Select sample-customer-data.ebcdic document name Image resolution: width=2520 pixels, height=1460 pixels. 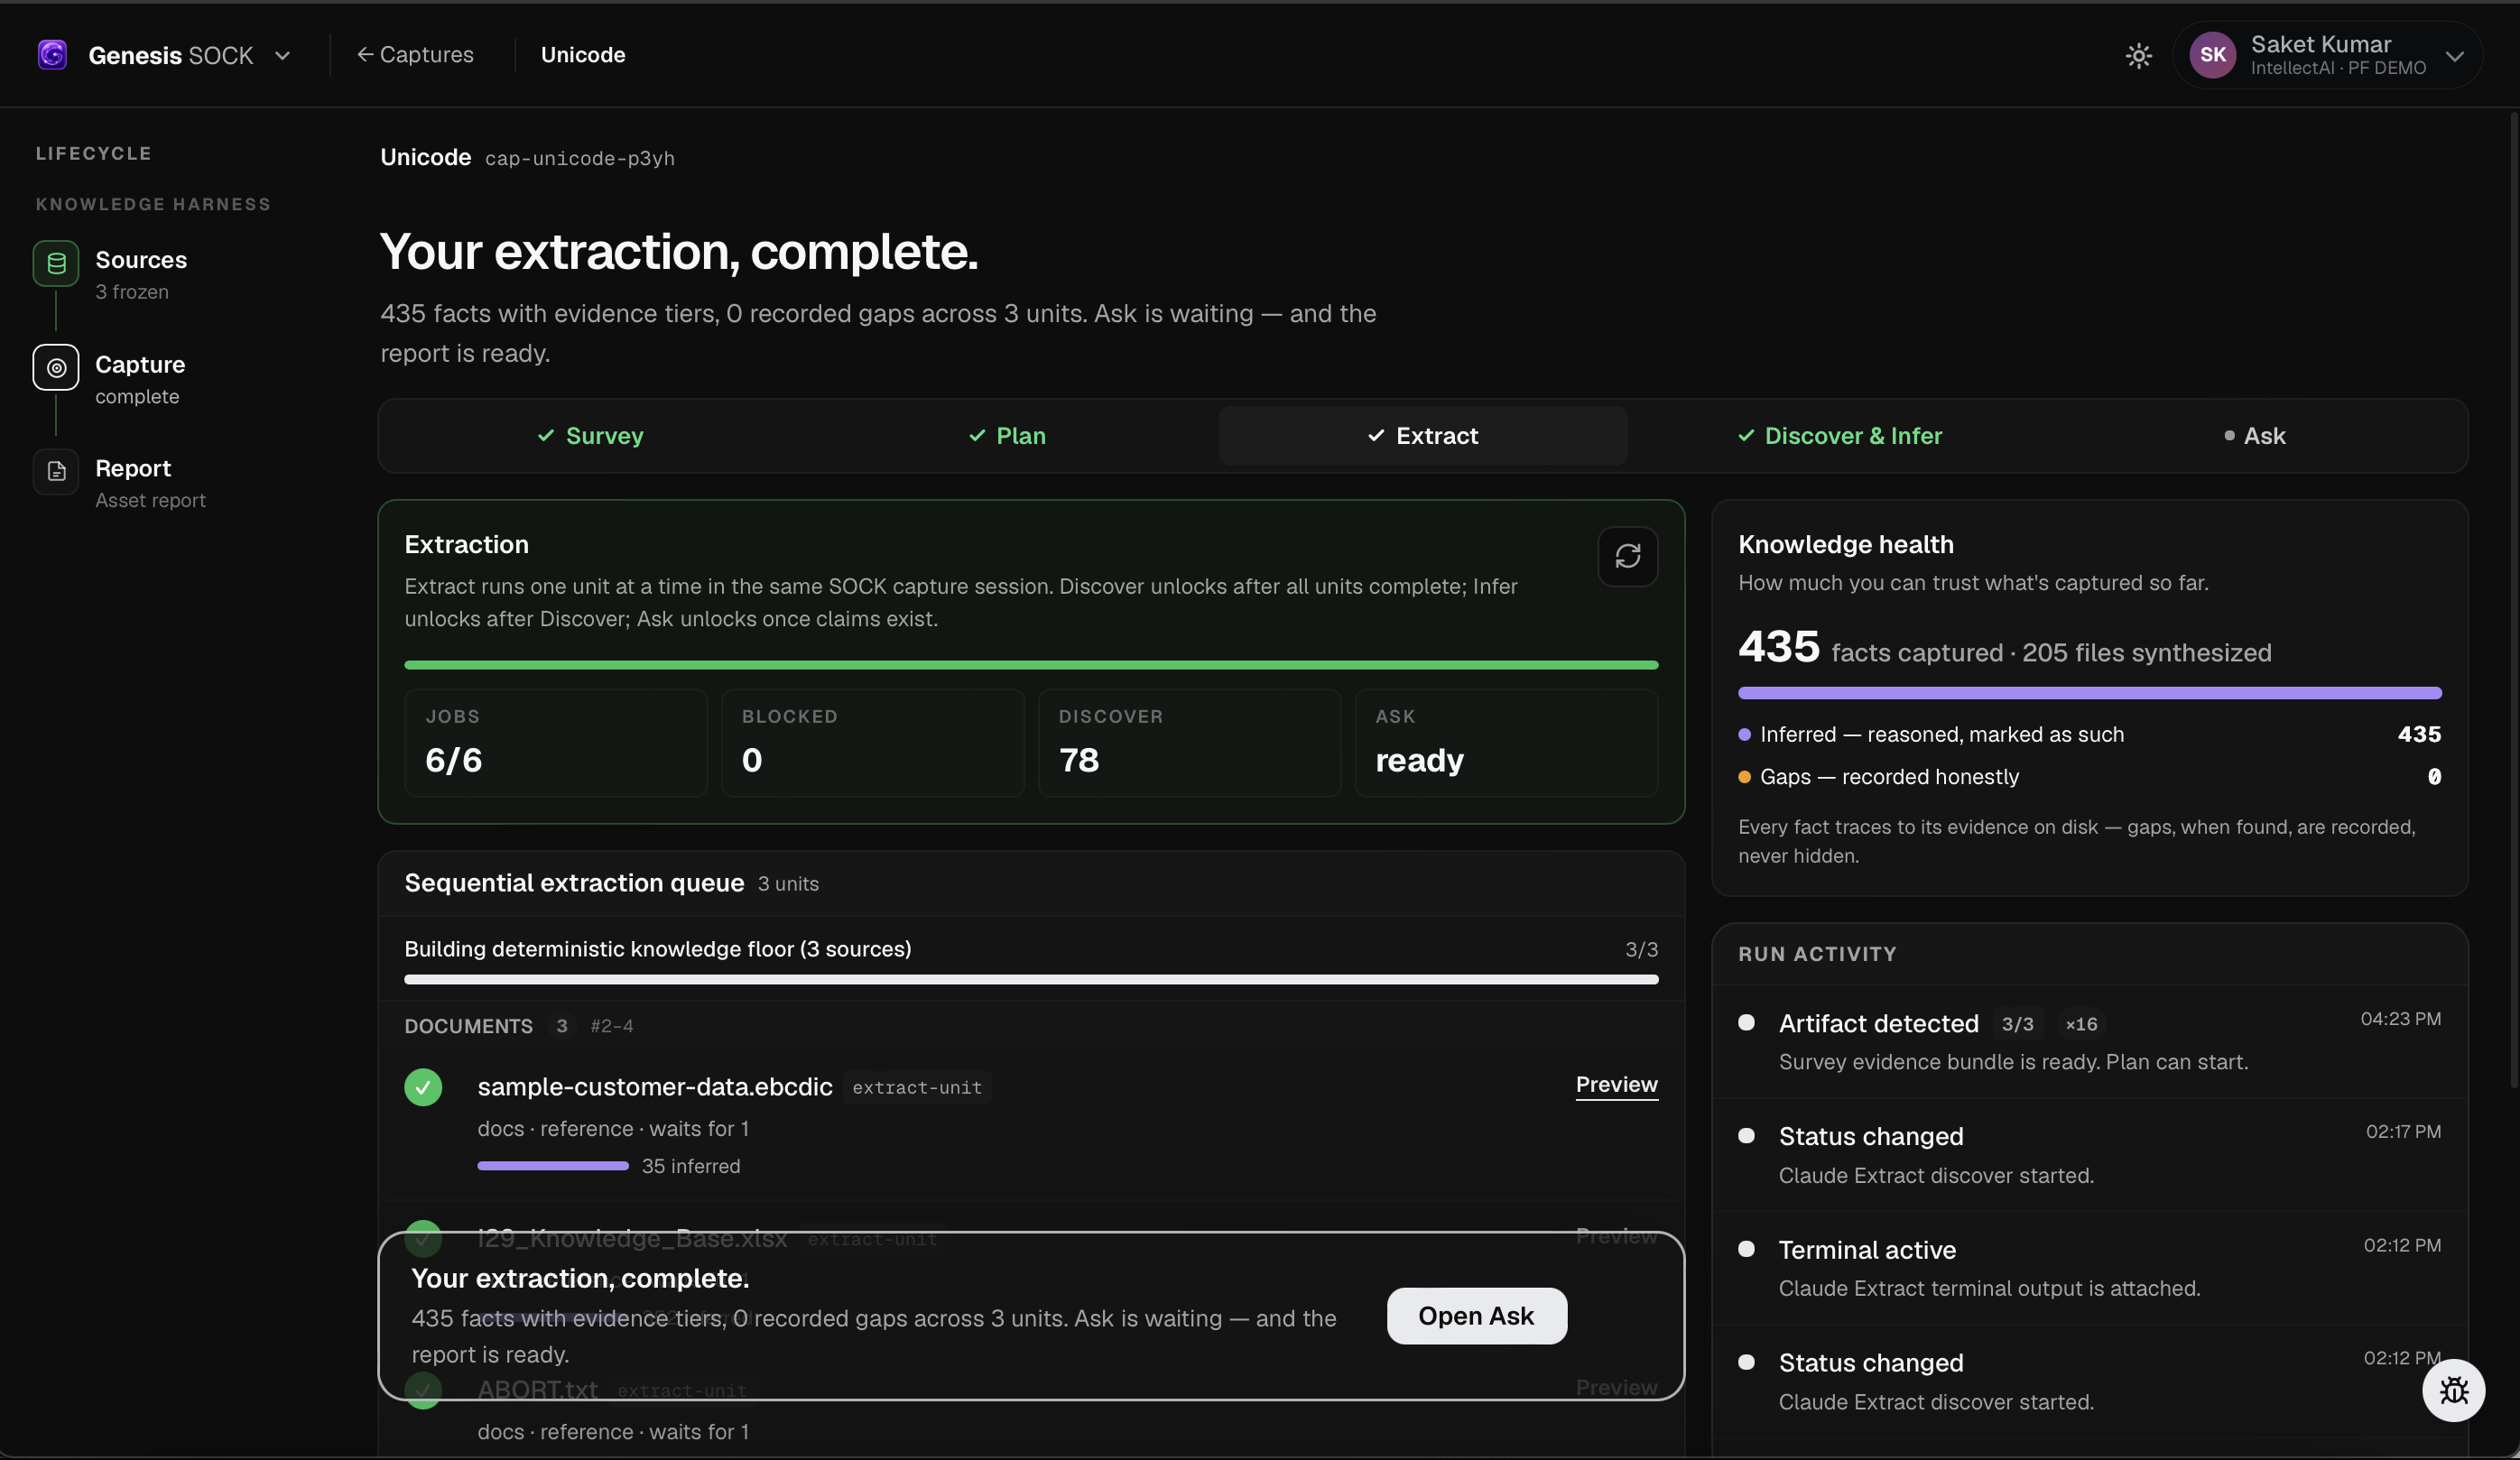[x=655, y=1087]
